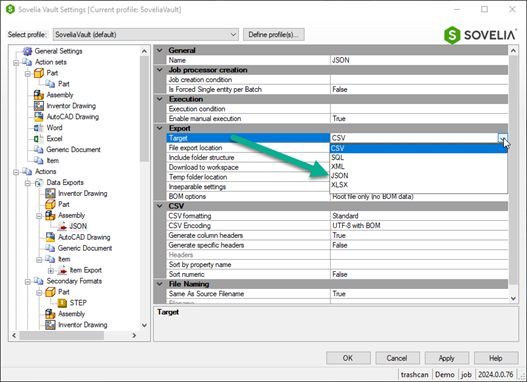Image resolution: width=527 pixels, height=382 pixels.
Task: Click the tree panel scroll down arrow
Action: pos(144,325)
